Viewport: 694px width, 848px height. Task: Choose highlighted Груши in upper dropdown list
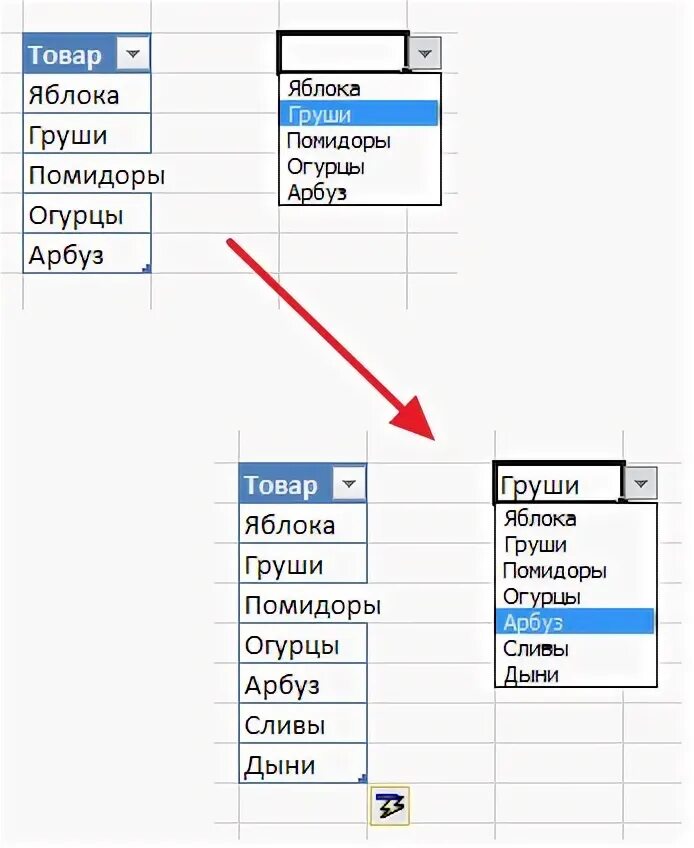coord(359,114)
